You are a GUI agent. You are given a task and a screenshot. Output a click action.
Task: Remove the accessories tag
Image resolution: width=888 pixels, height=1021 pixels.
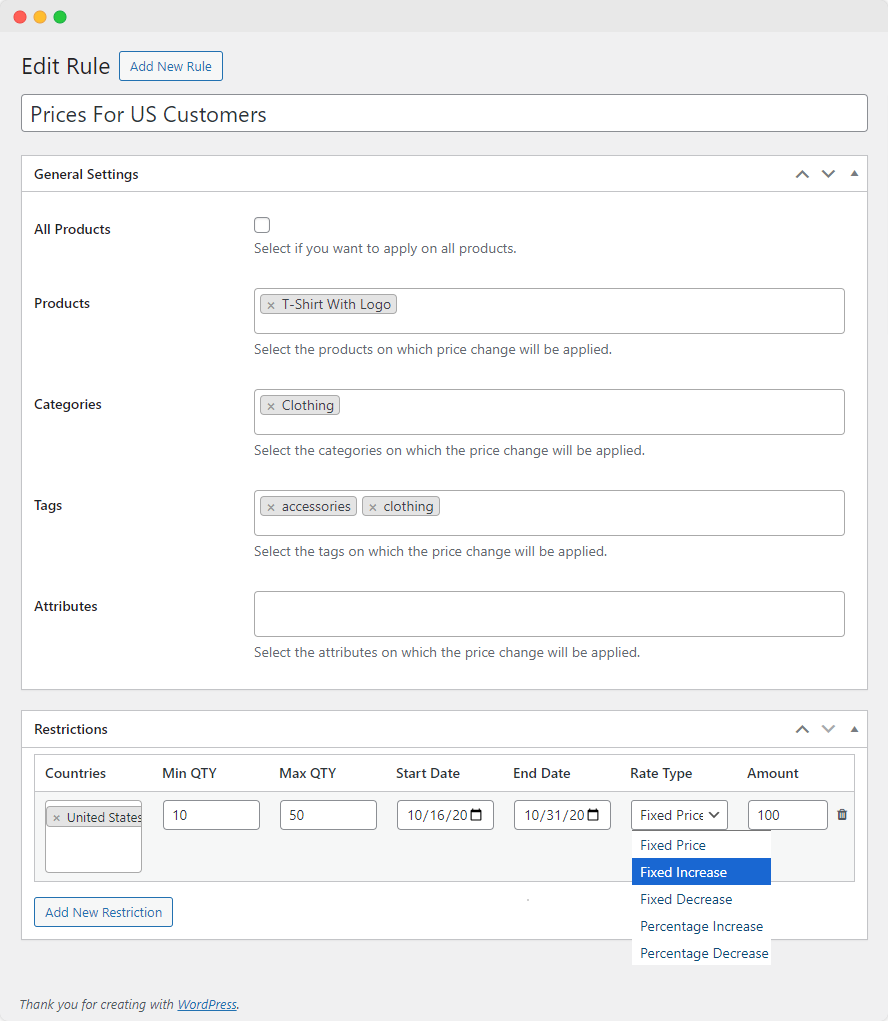[271, 507]
